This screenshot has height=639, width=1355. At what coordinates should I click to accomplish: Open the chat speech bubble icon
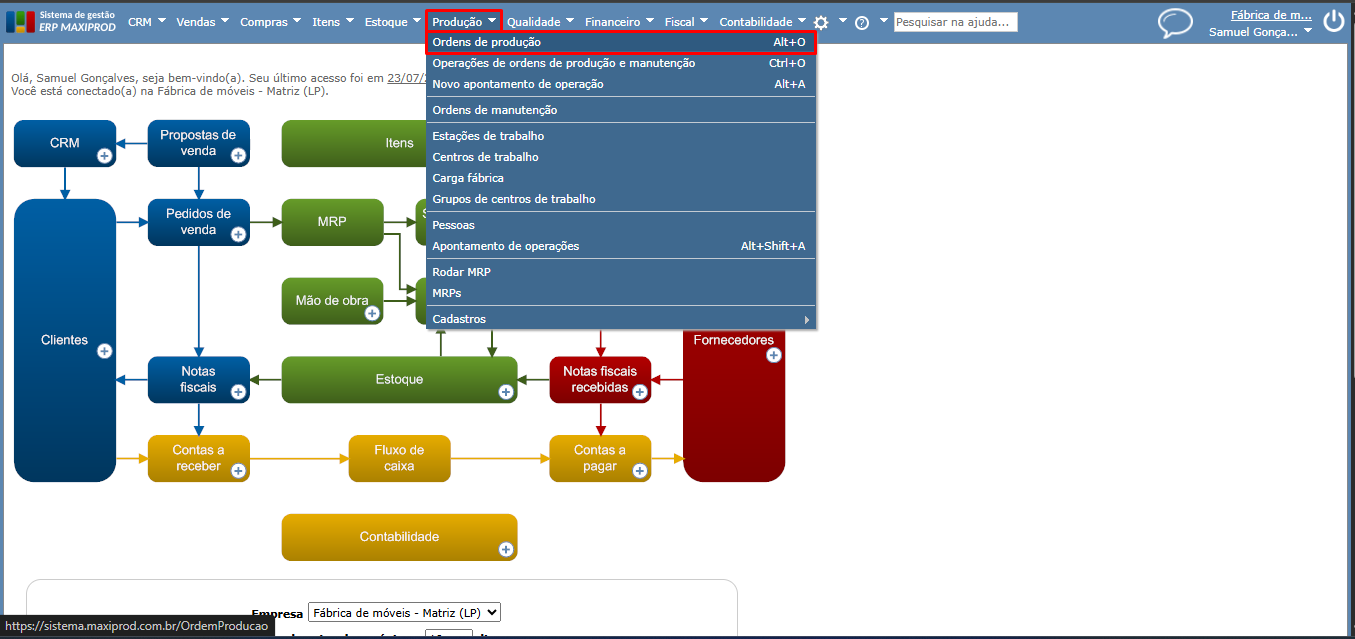(1175, 22)
